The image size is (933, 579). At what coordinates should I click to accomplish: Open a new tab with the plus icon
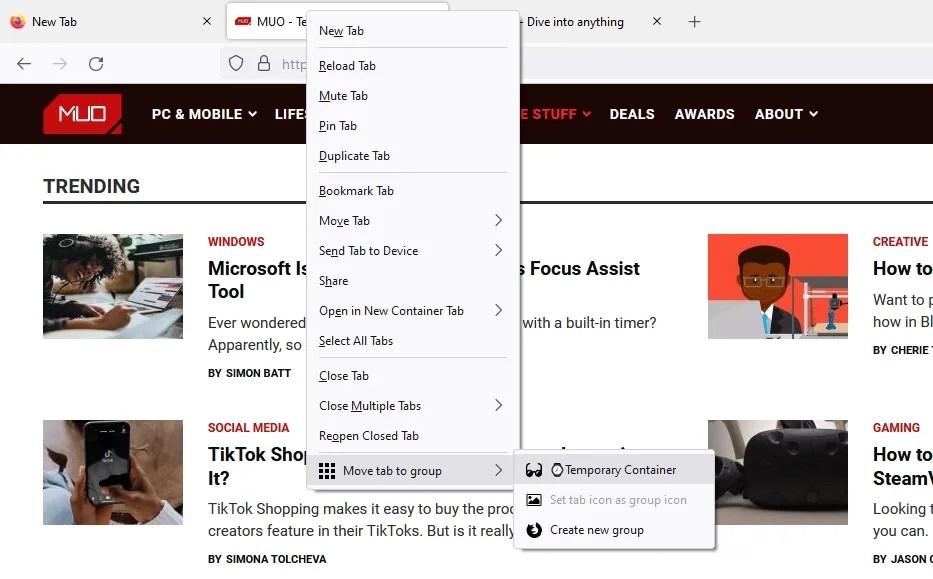694,21
